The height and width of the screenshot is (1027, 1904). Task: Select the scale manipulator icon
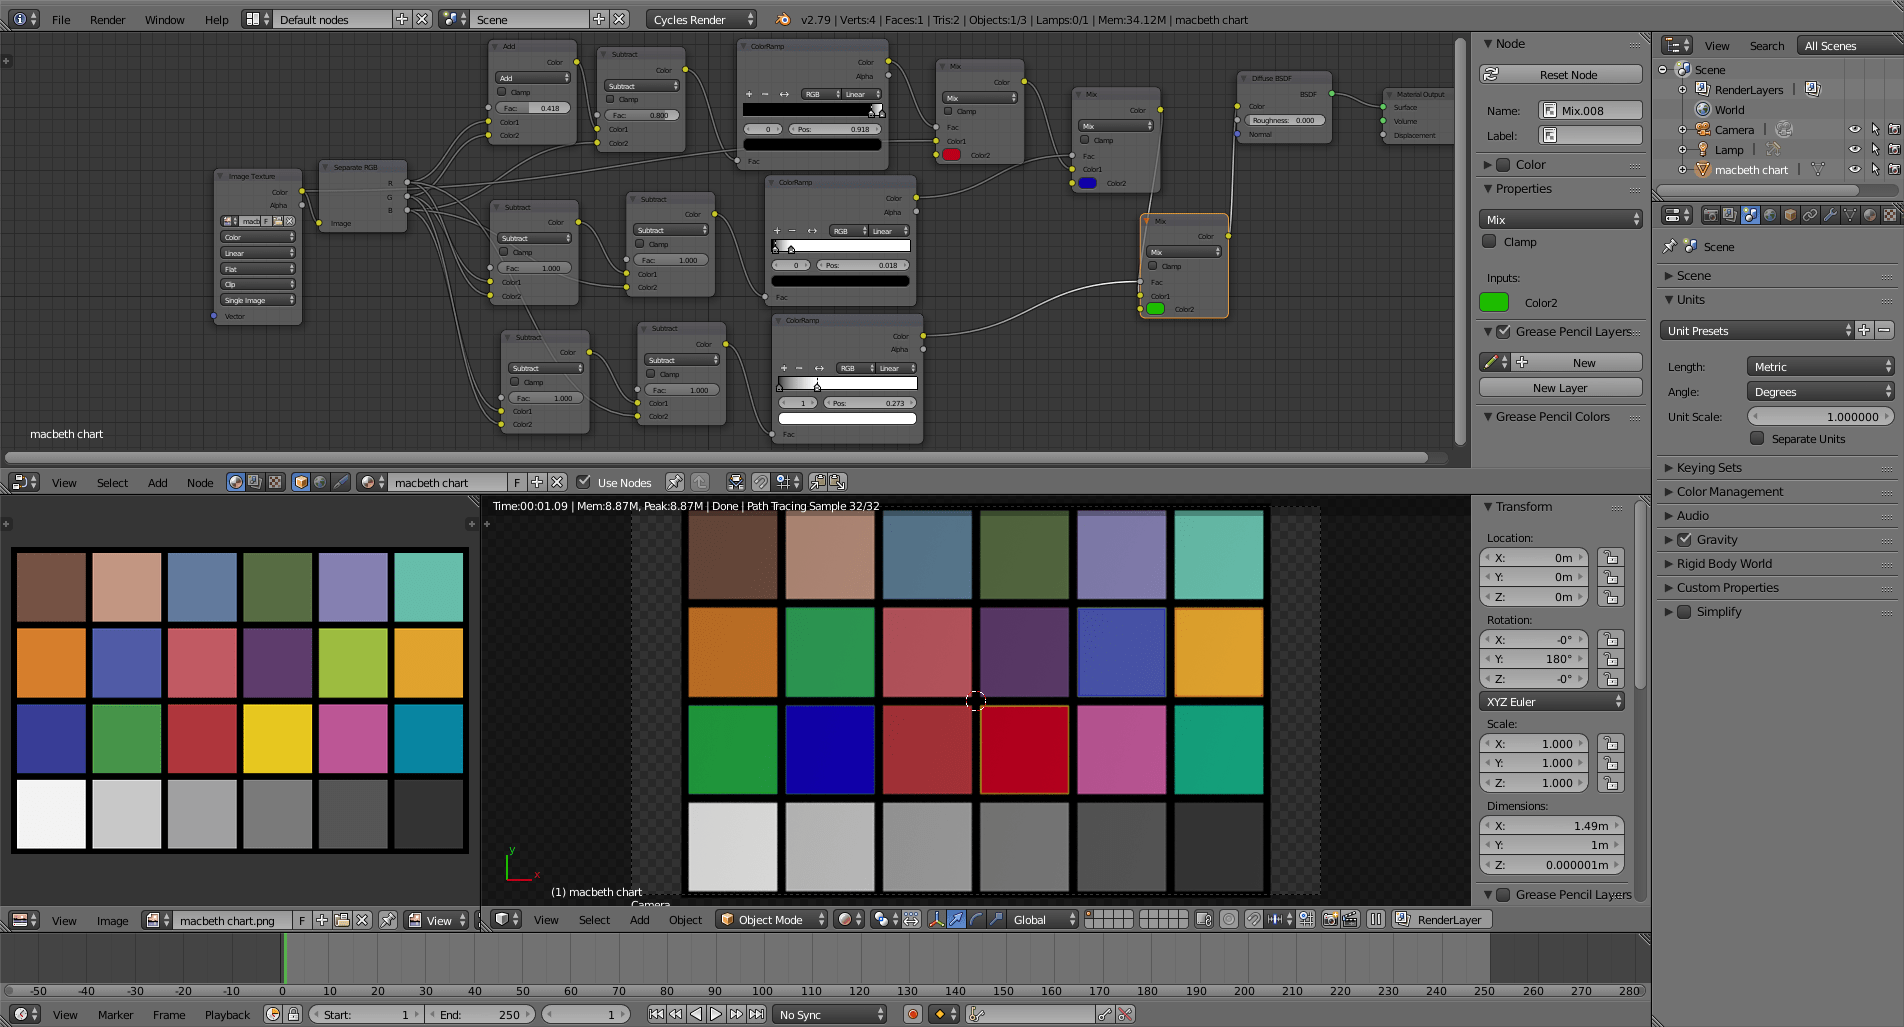click(x=996, y=919)
